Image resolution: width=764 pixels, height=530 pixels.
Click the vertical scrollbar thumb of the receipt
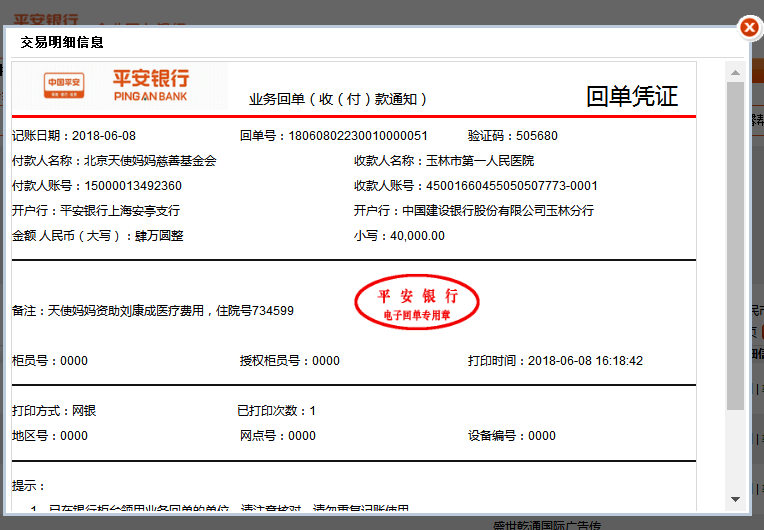click(735, 246)
